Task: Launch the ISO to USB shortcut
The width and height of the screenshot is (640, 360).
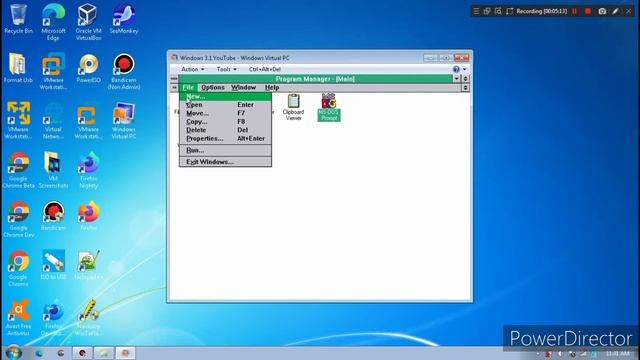Action: coord(53,265)
